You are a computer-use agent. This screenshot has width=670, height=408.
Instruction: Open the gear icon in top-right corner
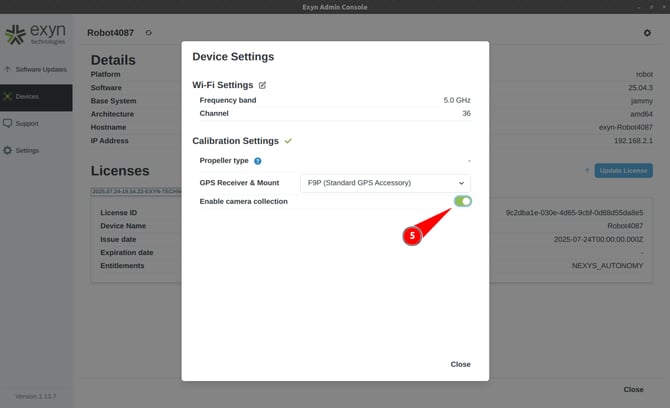click(x=646, y=33)
